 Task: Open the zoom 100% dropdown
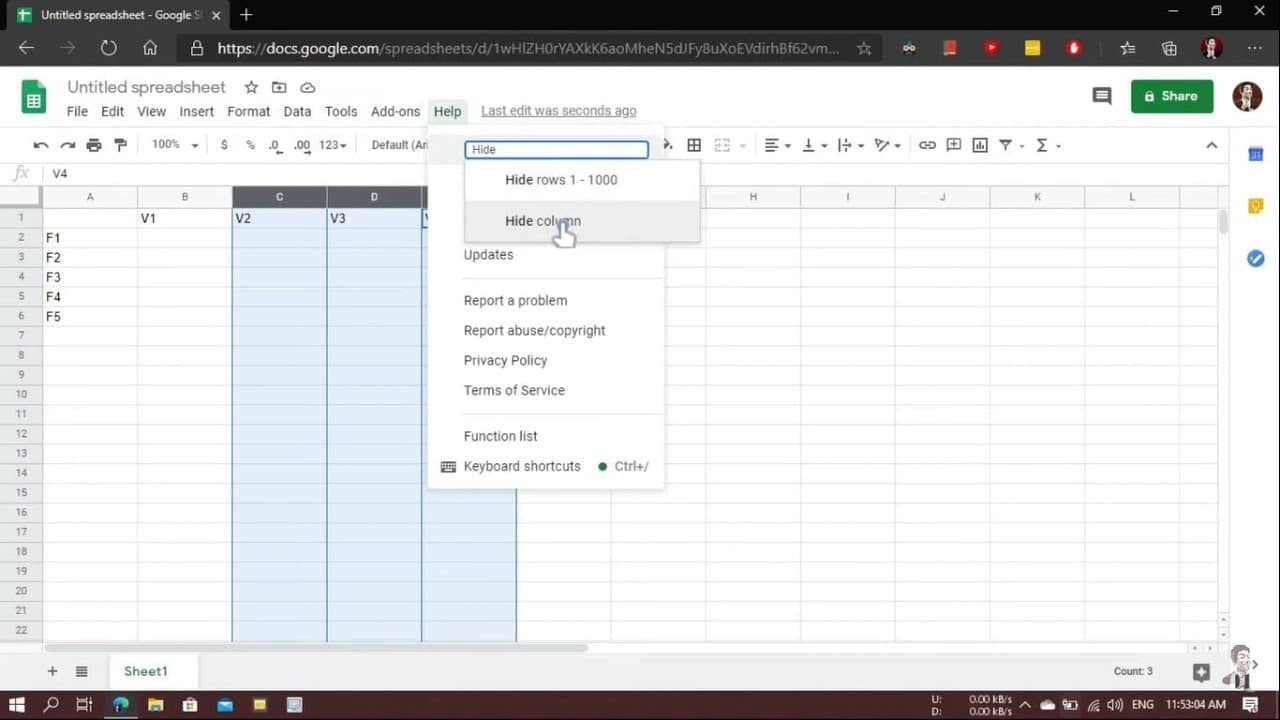(x=175, y=145)
